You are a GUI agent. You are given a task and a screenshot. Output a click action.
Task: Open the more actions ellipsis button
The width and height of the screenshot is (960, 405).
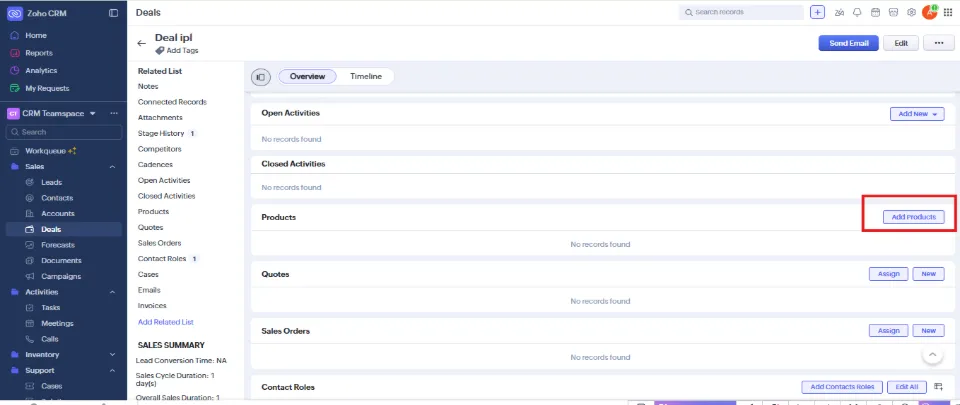click(939, 43)
